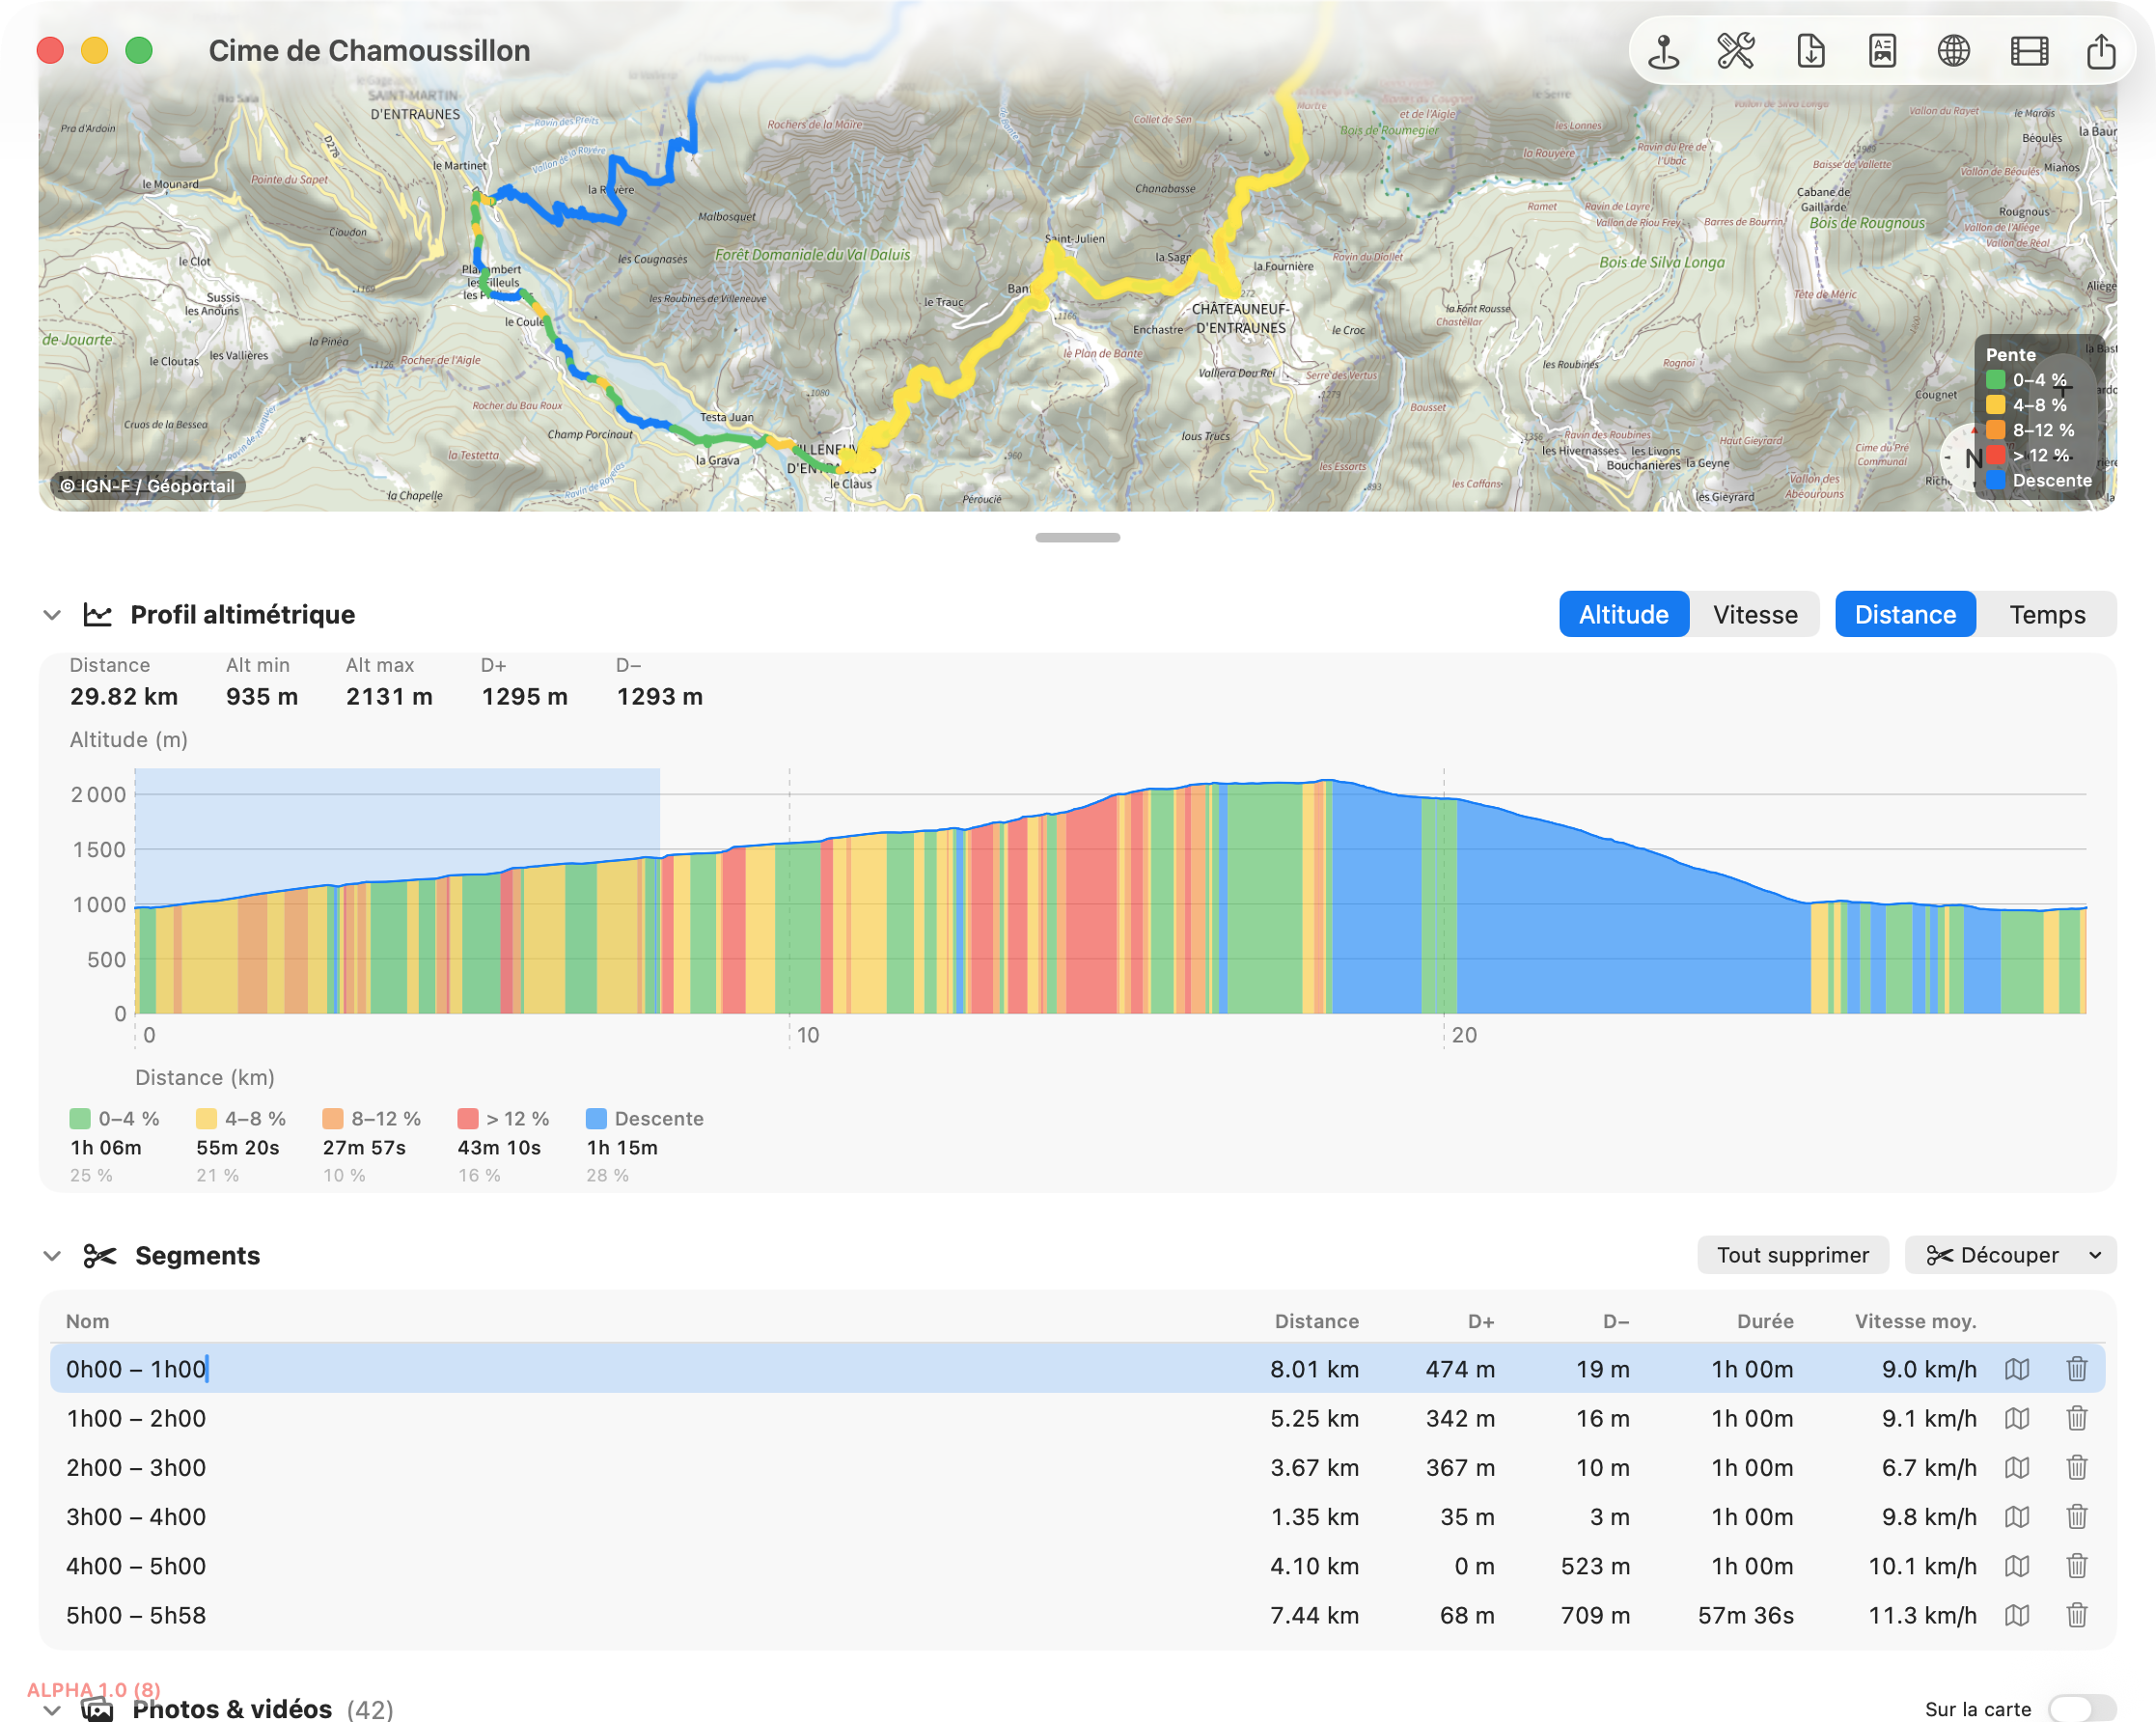Screen dimensions: 2156x1722
Task: Show segment 4h00 – 5h00 on map
Action: click(2017, 1566)
